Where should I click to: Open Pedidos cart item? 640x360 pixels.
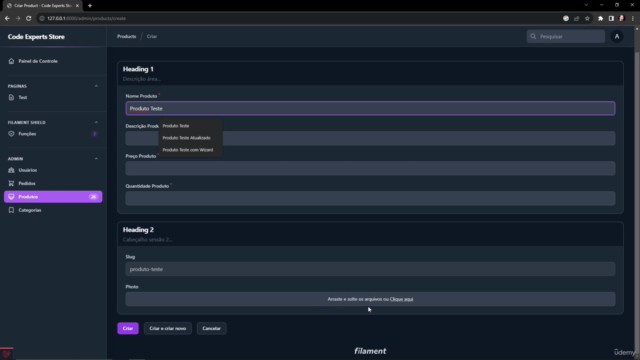(x=53, y=184)
